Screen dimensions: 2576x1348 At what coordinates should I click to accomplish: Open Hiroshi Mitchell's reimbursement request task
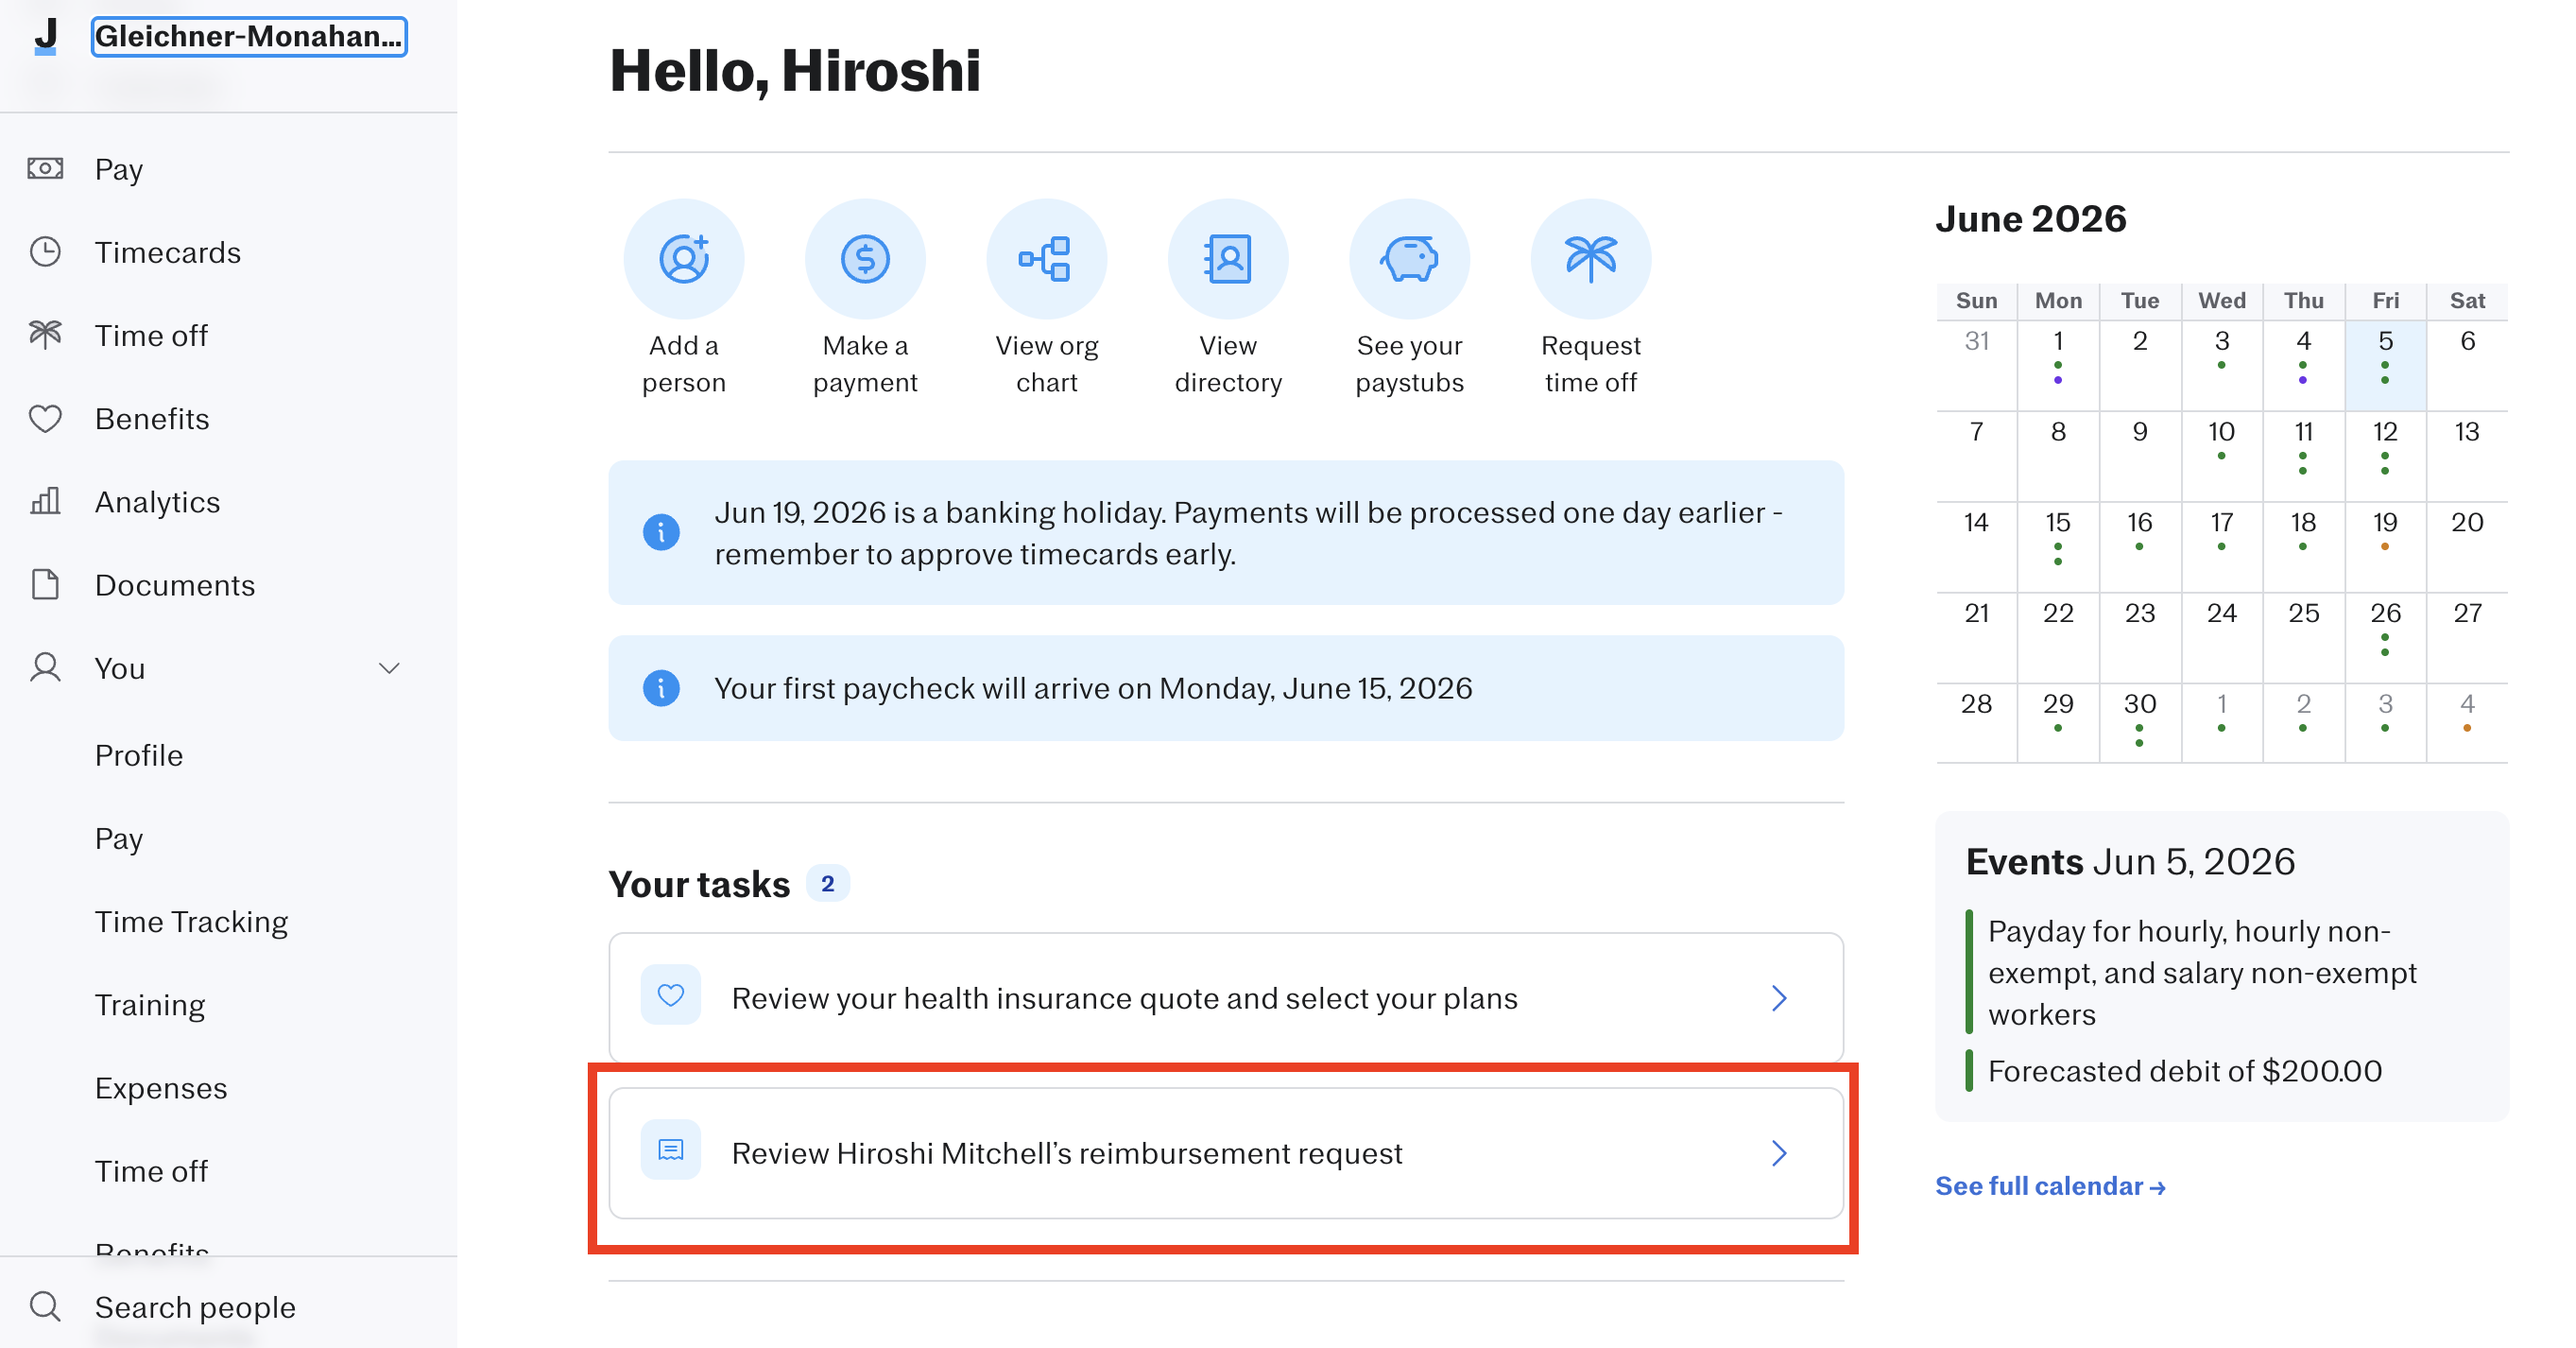click(1226, 1153)
